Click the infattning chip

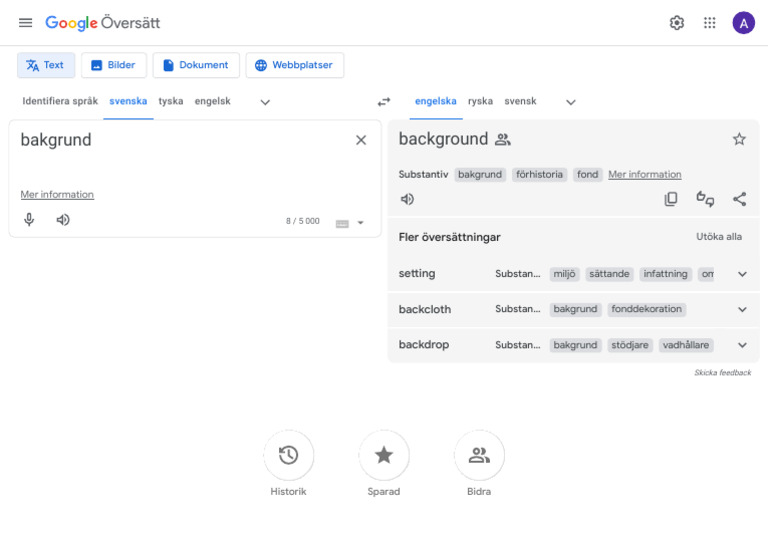pos(665,274)
